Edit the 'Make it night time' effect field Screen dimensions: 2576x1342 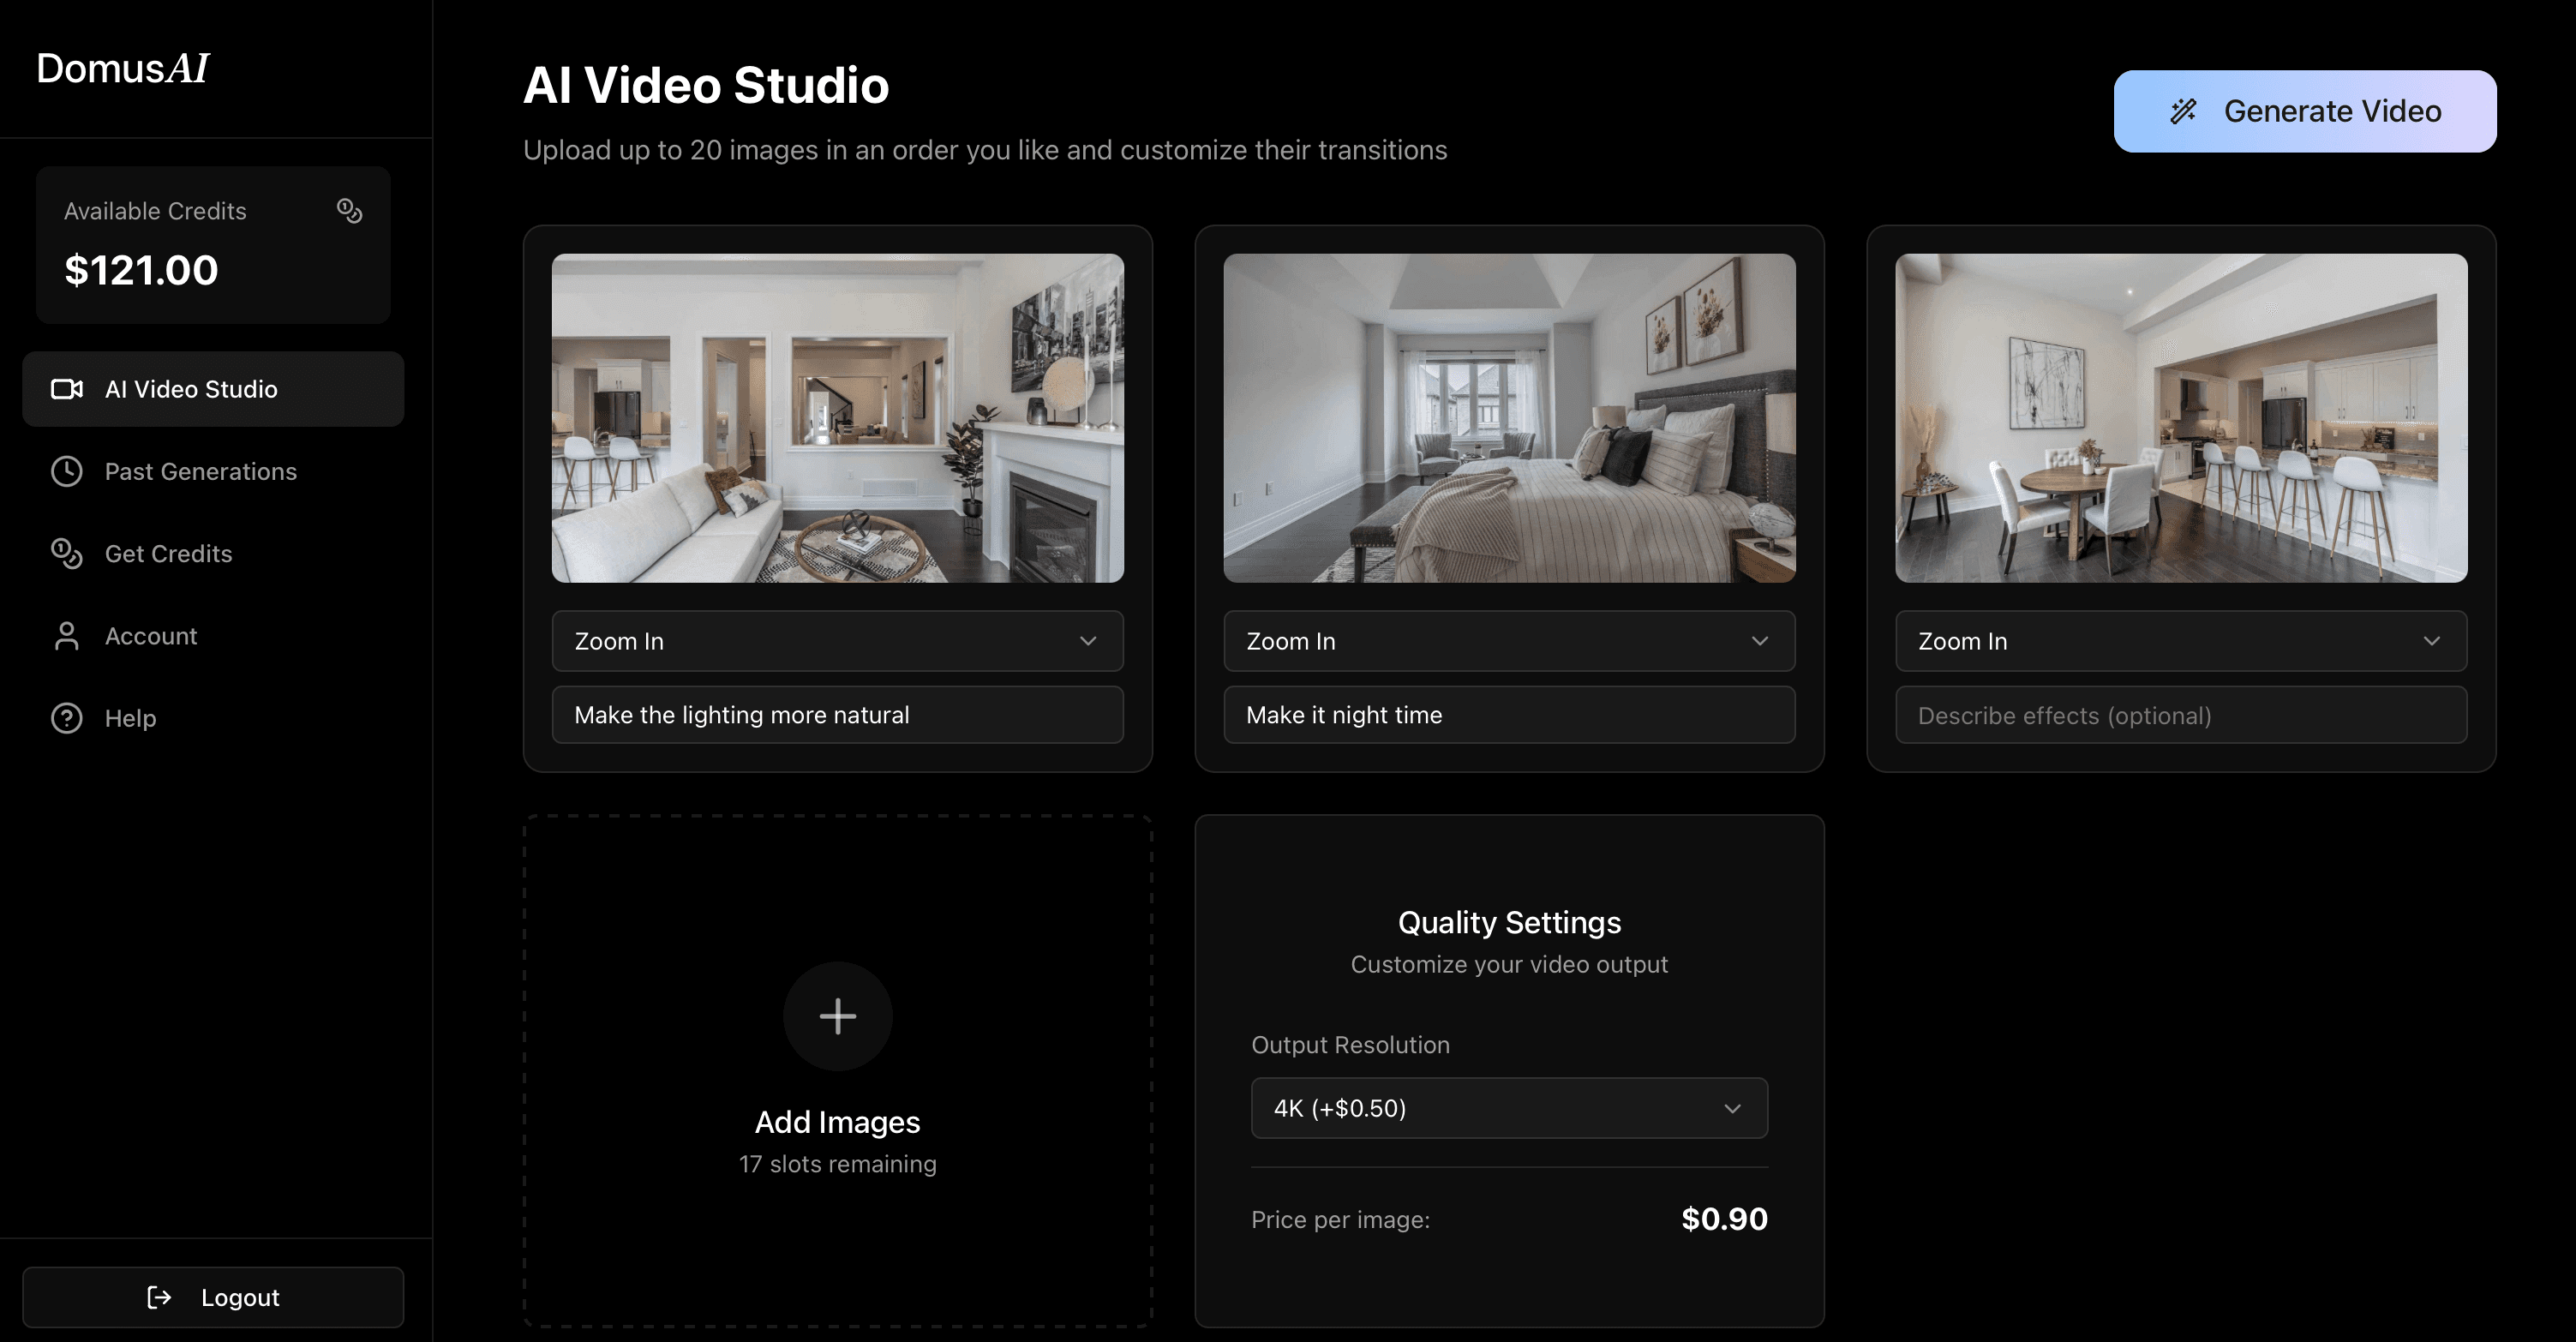1509,715
